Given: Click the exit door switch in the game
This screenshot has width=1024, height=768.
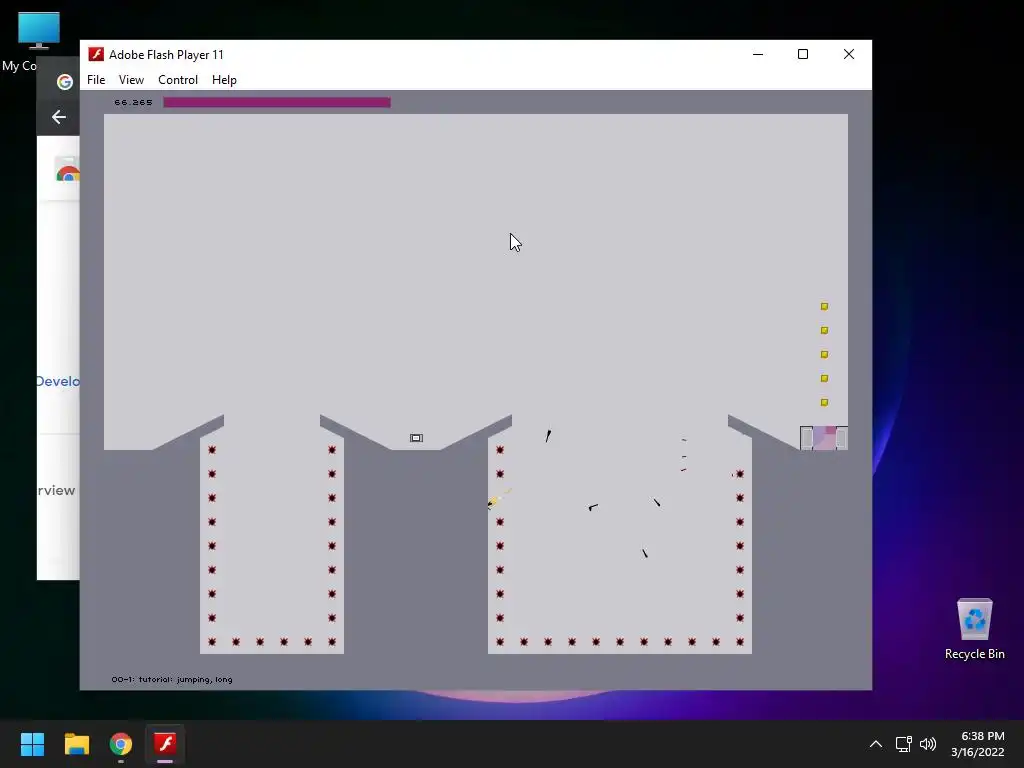Looking at the screenshot, I should tap(416, 438).
